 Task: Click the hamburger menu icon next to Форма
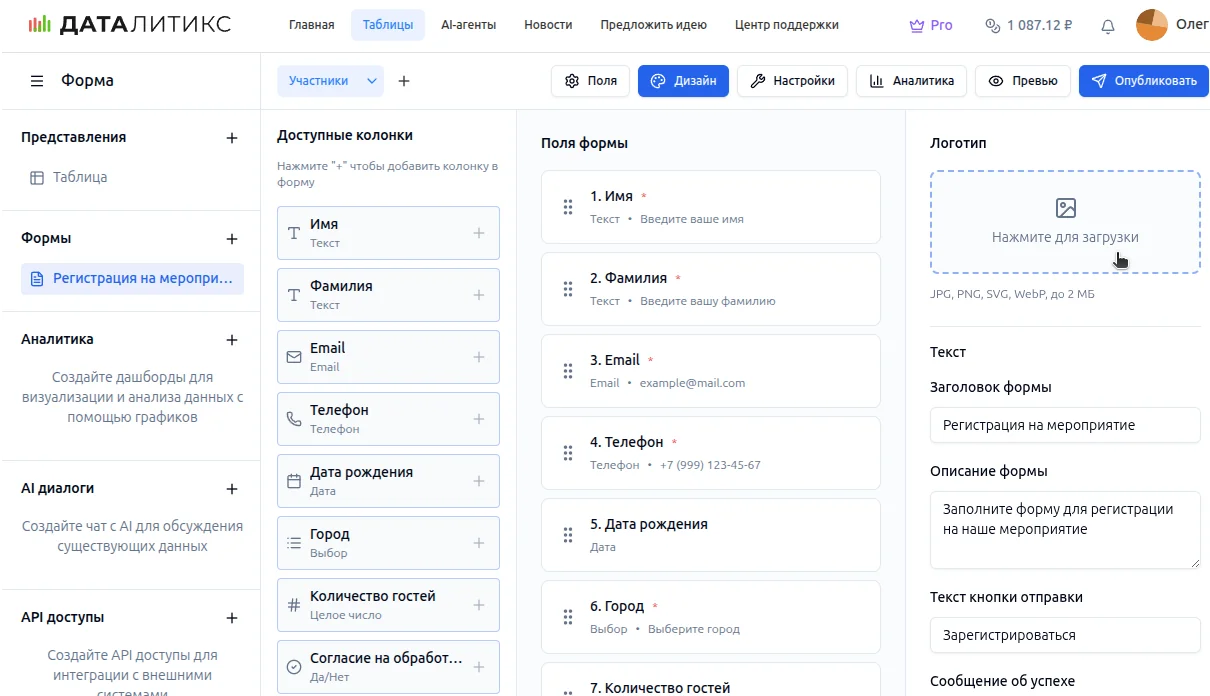click(x=37, y=81)
